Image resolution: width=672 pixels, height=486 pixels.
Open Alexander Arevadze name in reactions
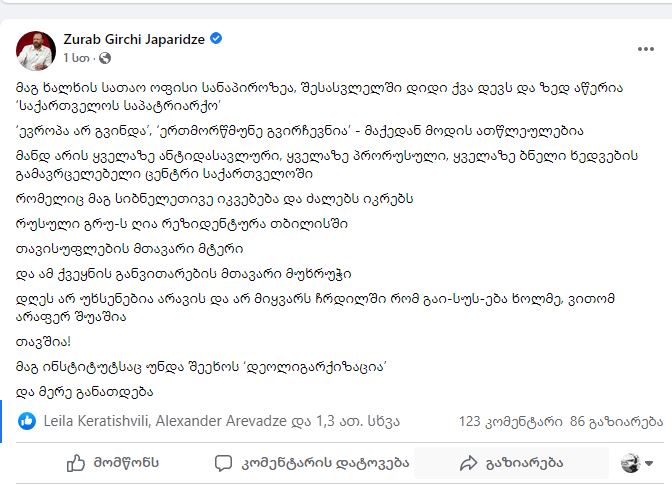(221, 421)
